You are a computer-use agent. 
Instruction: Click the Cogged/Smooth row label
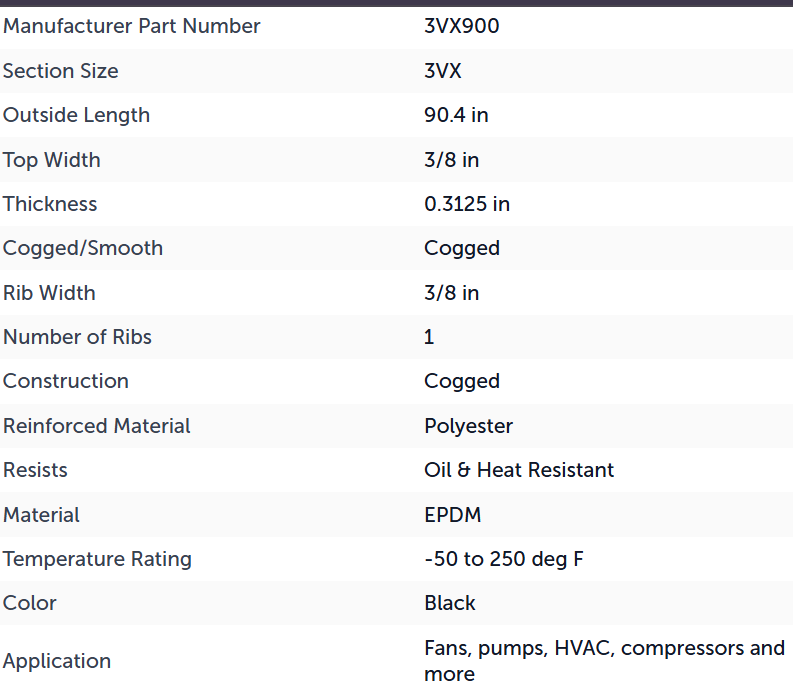tap(83, 248)
